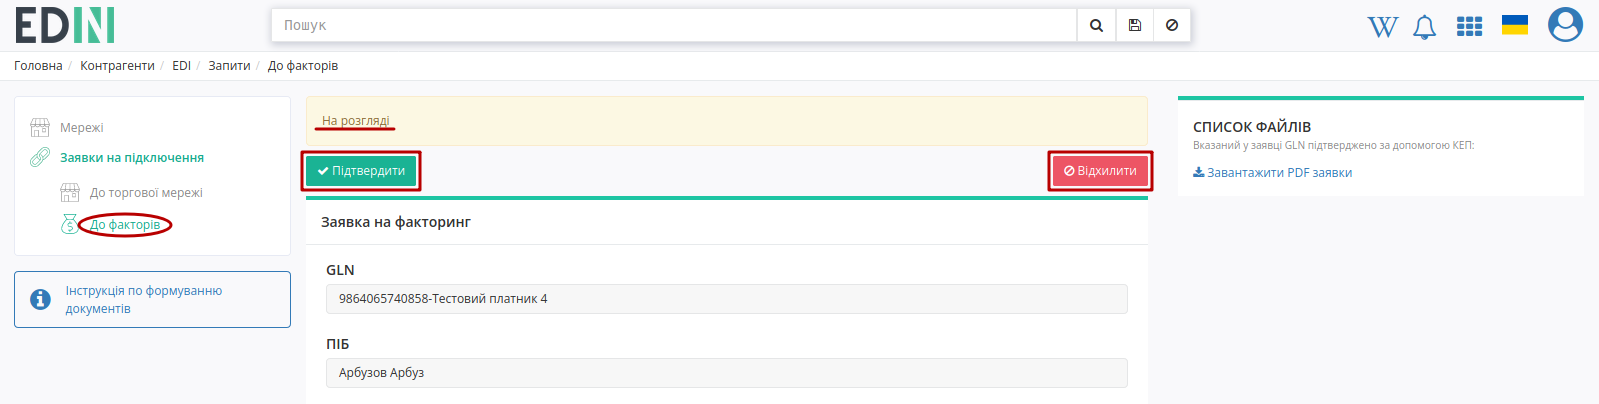Click the EDIN logo
Viewport: 1599px width, 404px height.
[x=65, y=25]
